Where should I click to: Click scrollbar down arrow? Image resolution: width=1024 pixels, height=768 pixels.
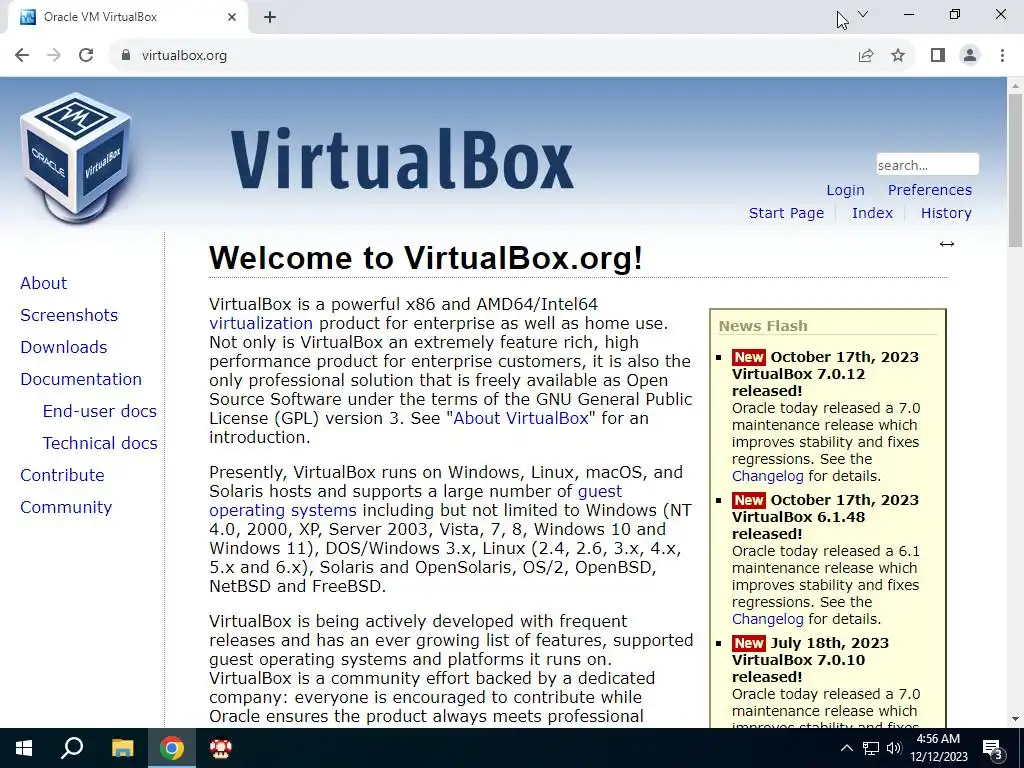click(x=1015, y=720)
